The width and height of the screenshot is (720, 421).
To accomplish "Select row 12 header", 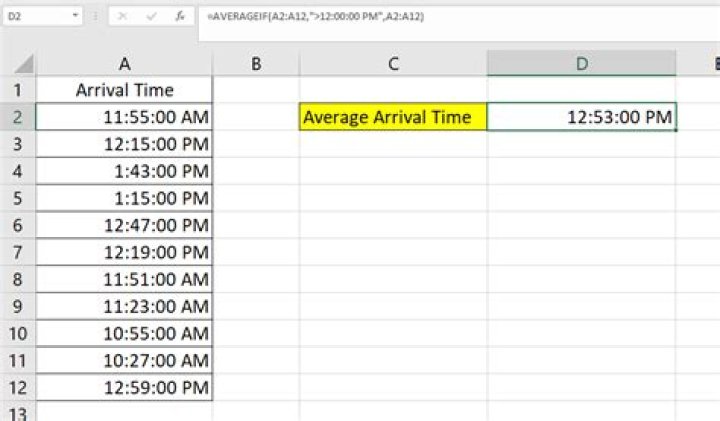I will [x=18, y=386].
